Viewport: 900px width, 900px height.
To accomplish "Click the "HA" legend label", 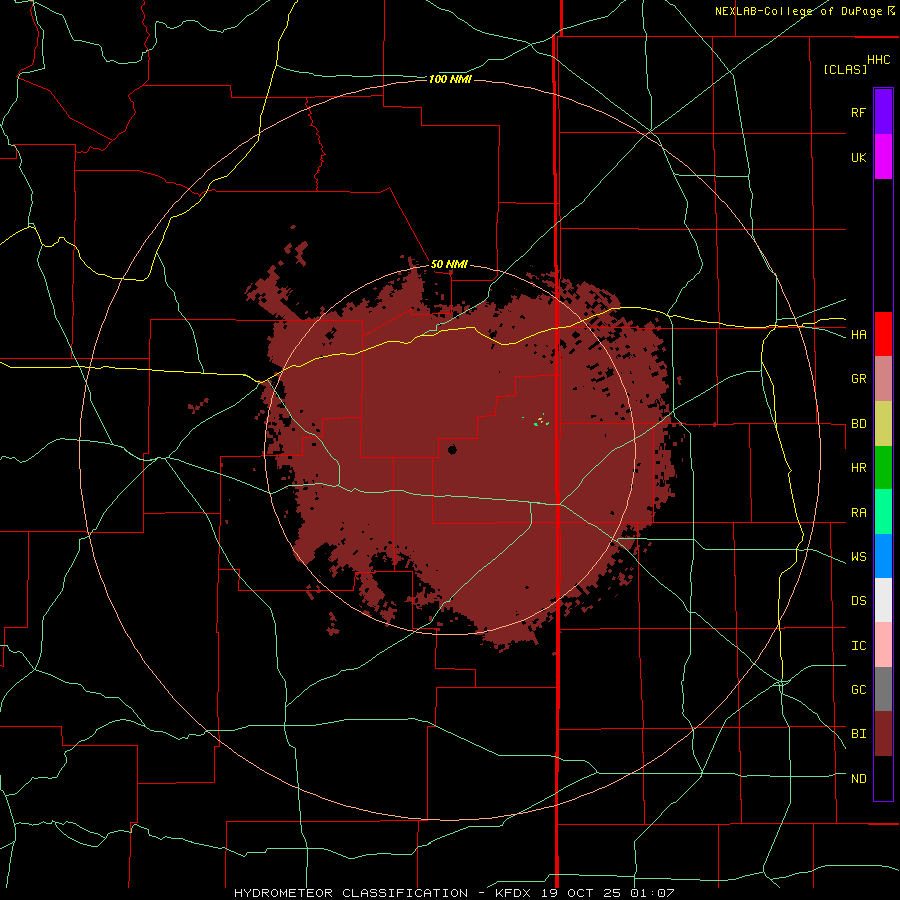I will point(858,335).
